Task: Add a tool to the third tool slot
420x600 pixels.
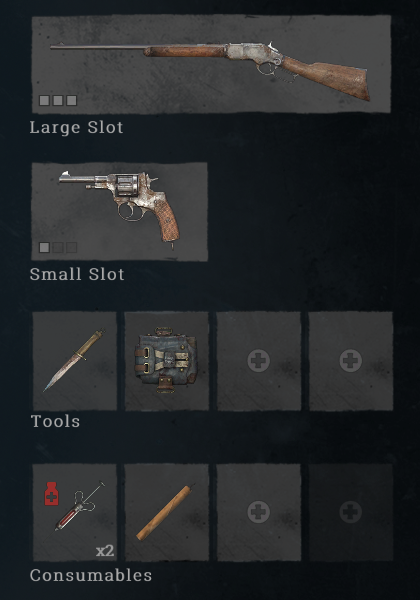Action: click(x=259, y=361)
